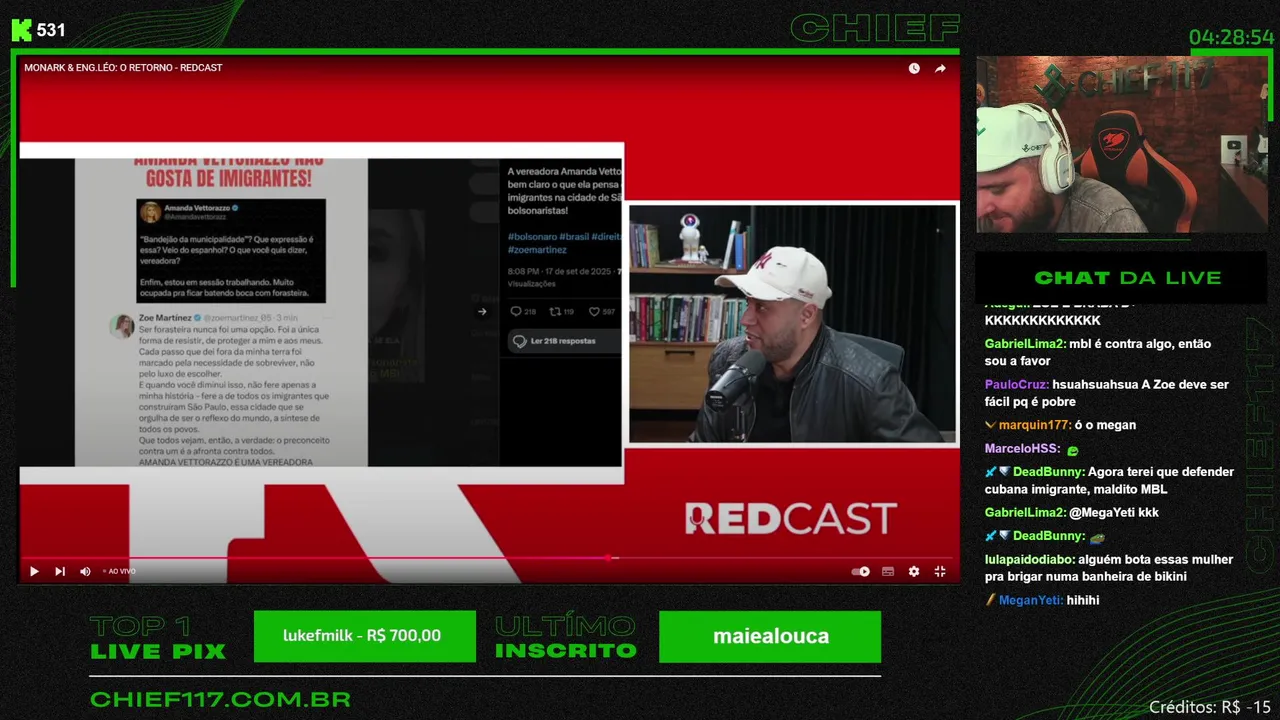Screen dimensions: 1280x720
Task: Mute the video player volume
Action: click(85, 571)
